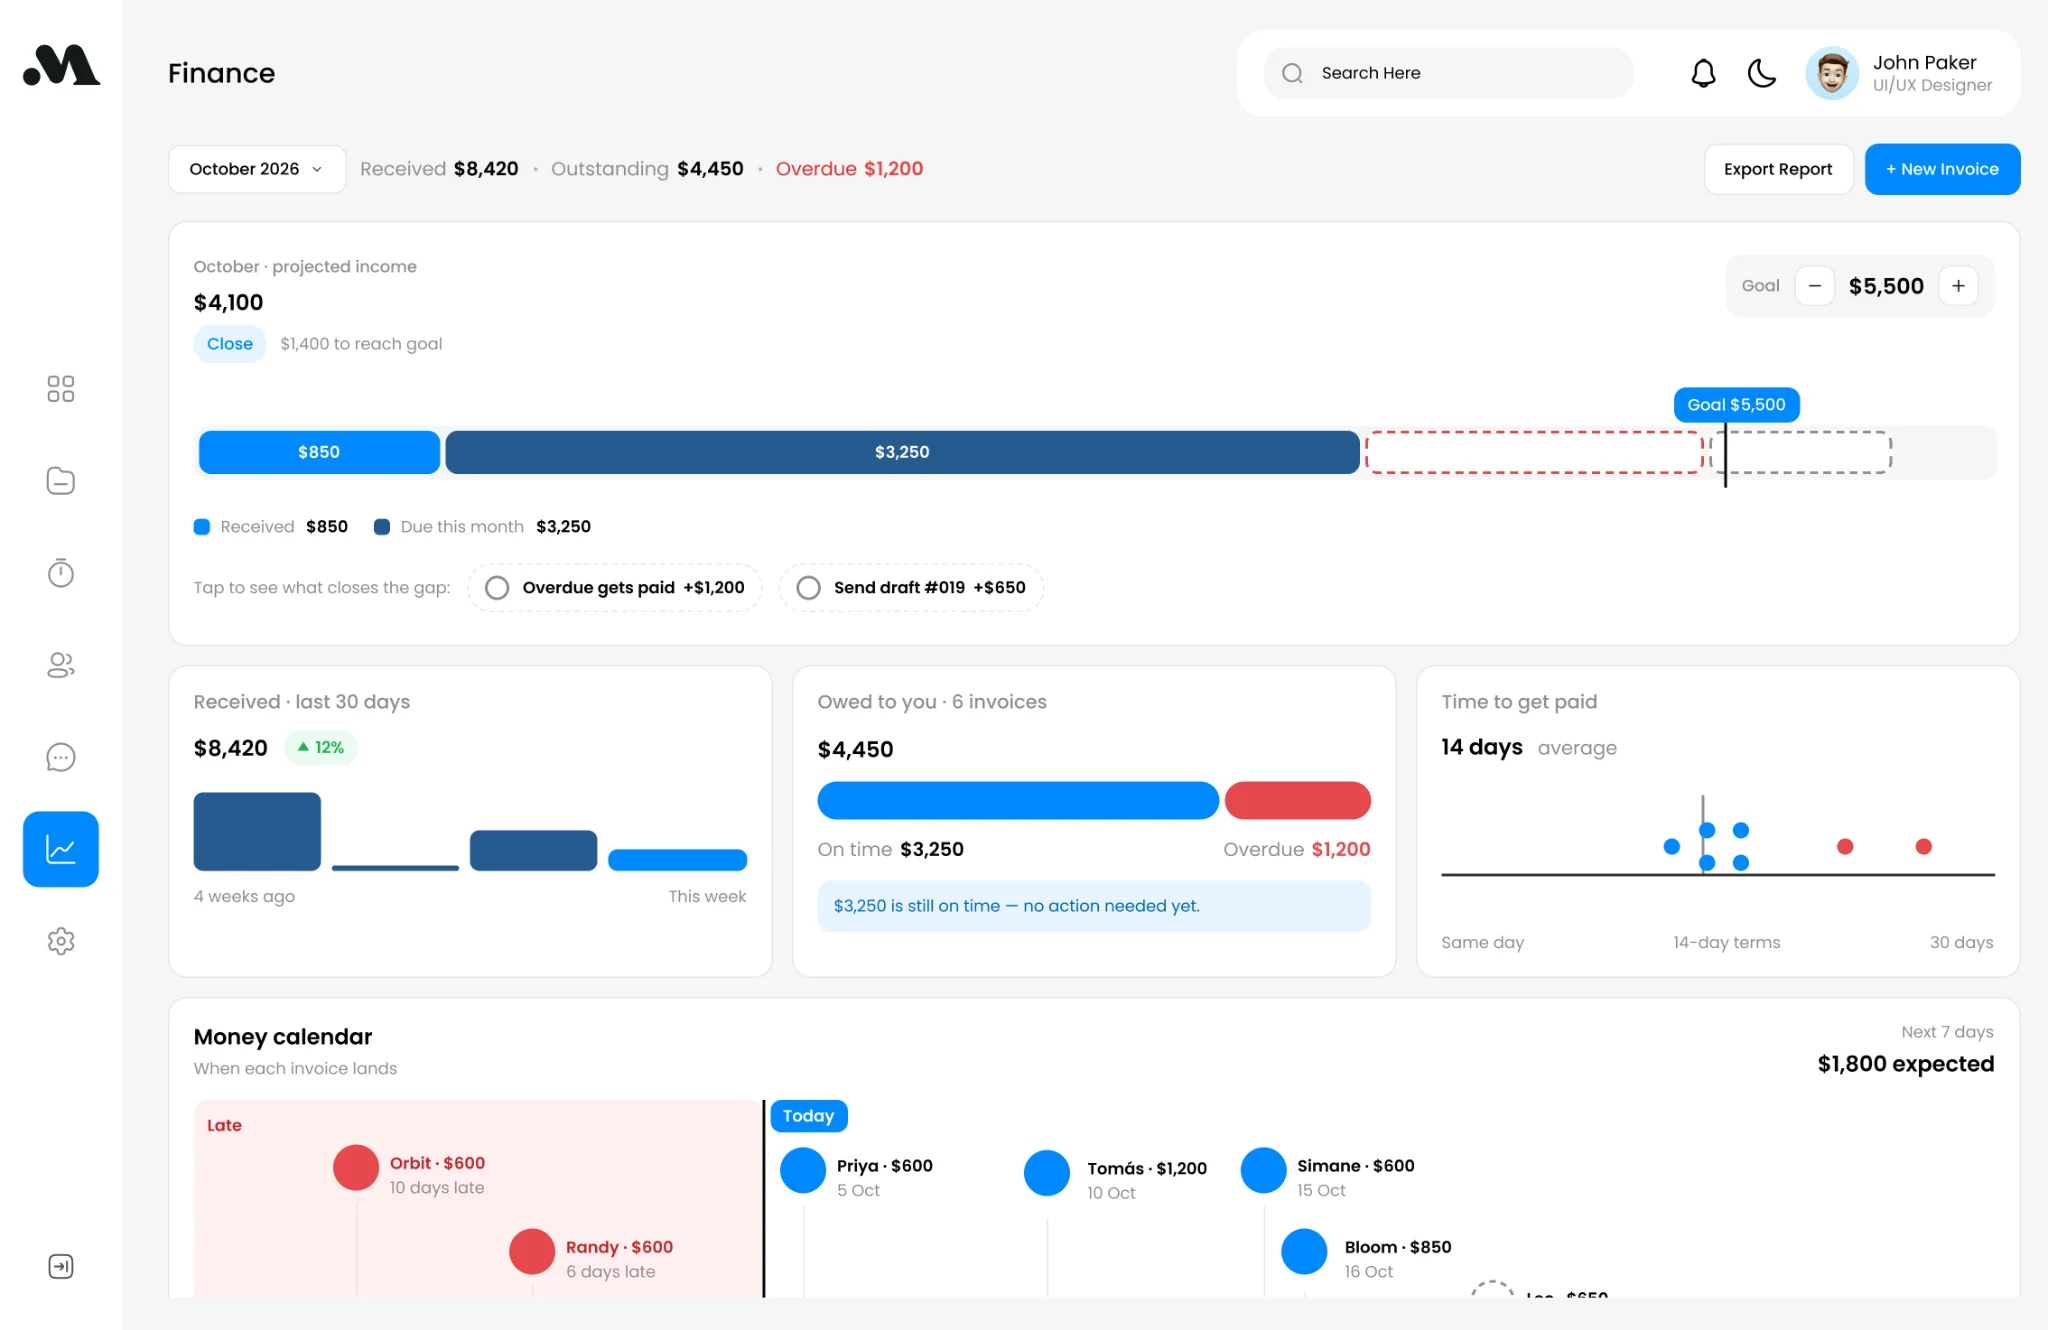Click the Money calendar heading
Viewport: 2048px width, 1330px height.
pos(283,1037)
